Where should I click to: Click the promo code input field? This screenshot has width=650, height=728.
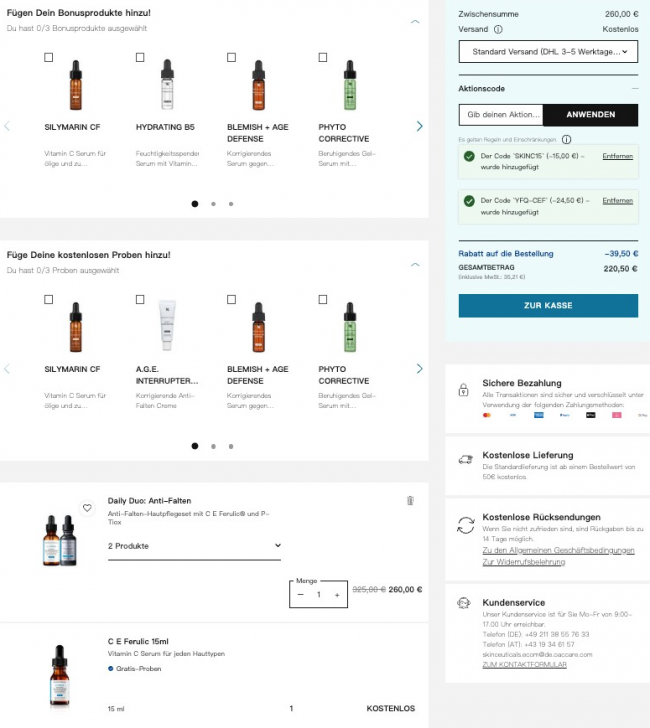500,115
